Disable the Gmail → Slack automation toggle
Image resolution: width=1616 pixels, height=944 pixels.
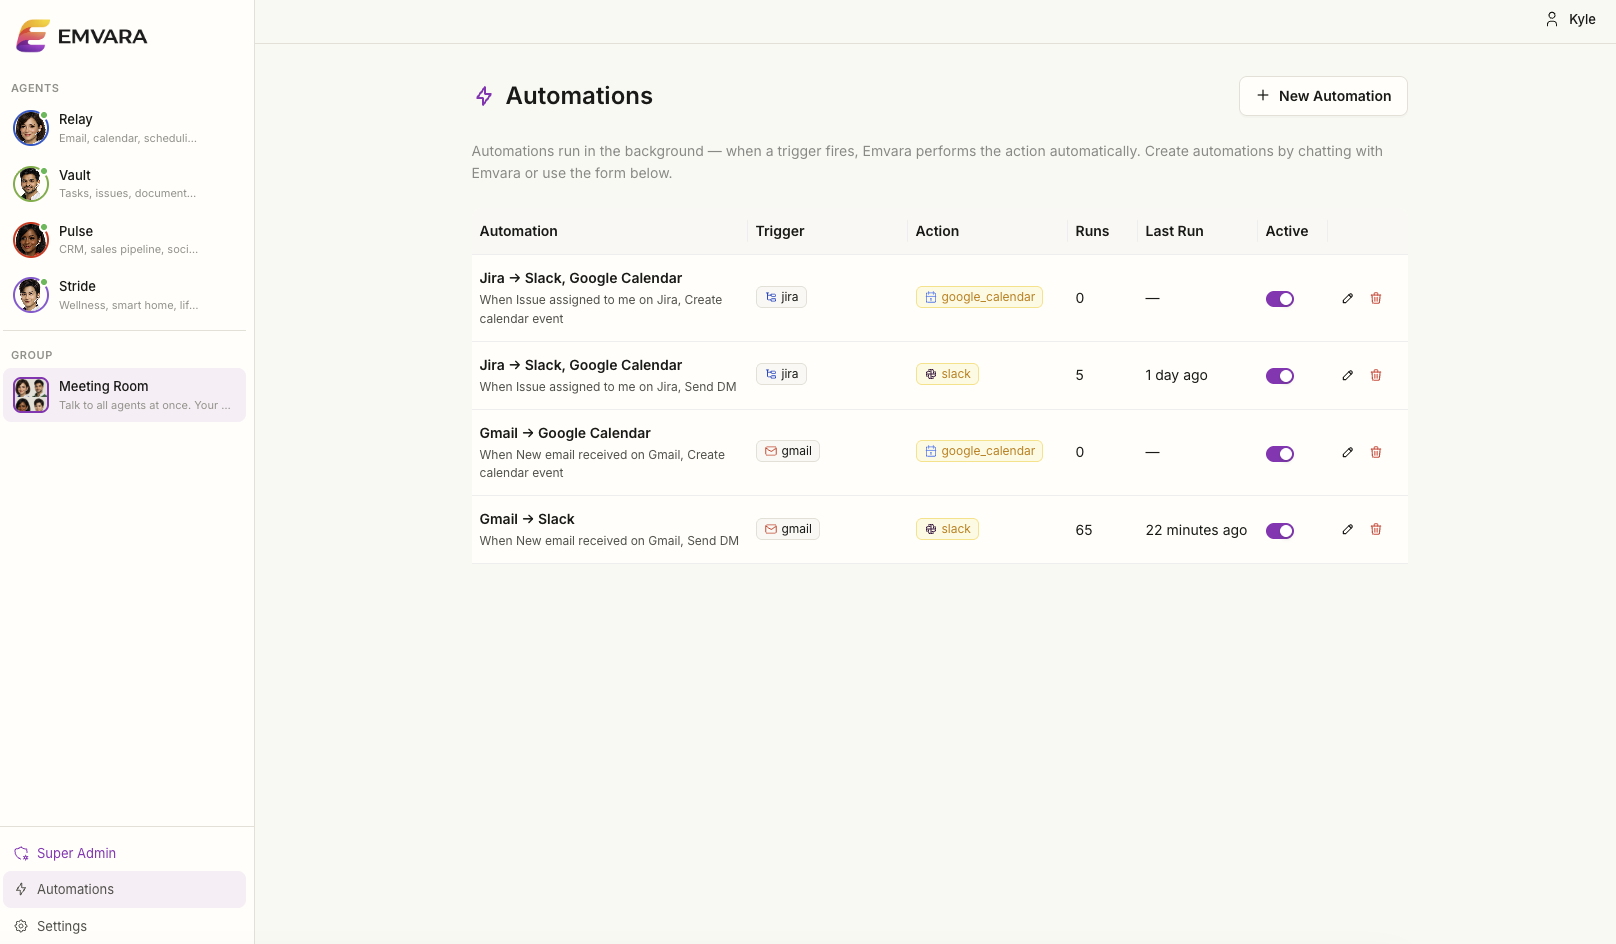click(x=1280, y=531)
